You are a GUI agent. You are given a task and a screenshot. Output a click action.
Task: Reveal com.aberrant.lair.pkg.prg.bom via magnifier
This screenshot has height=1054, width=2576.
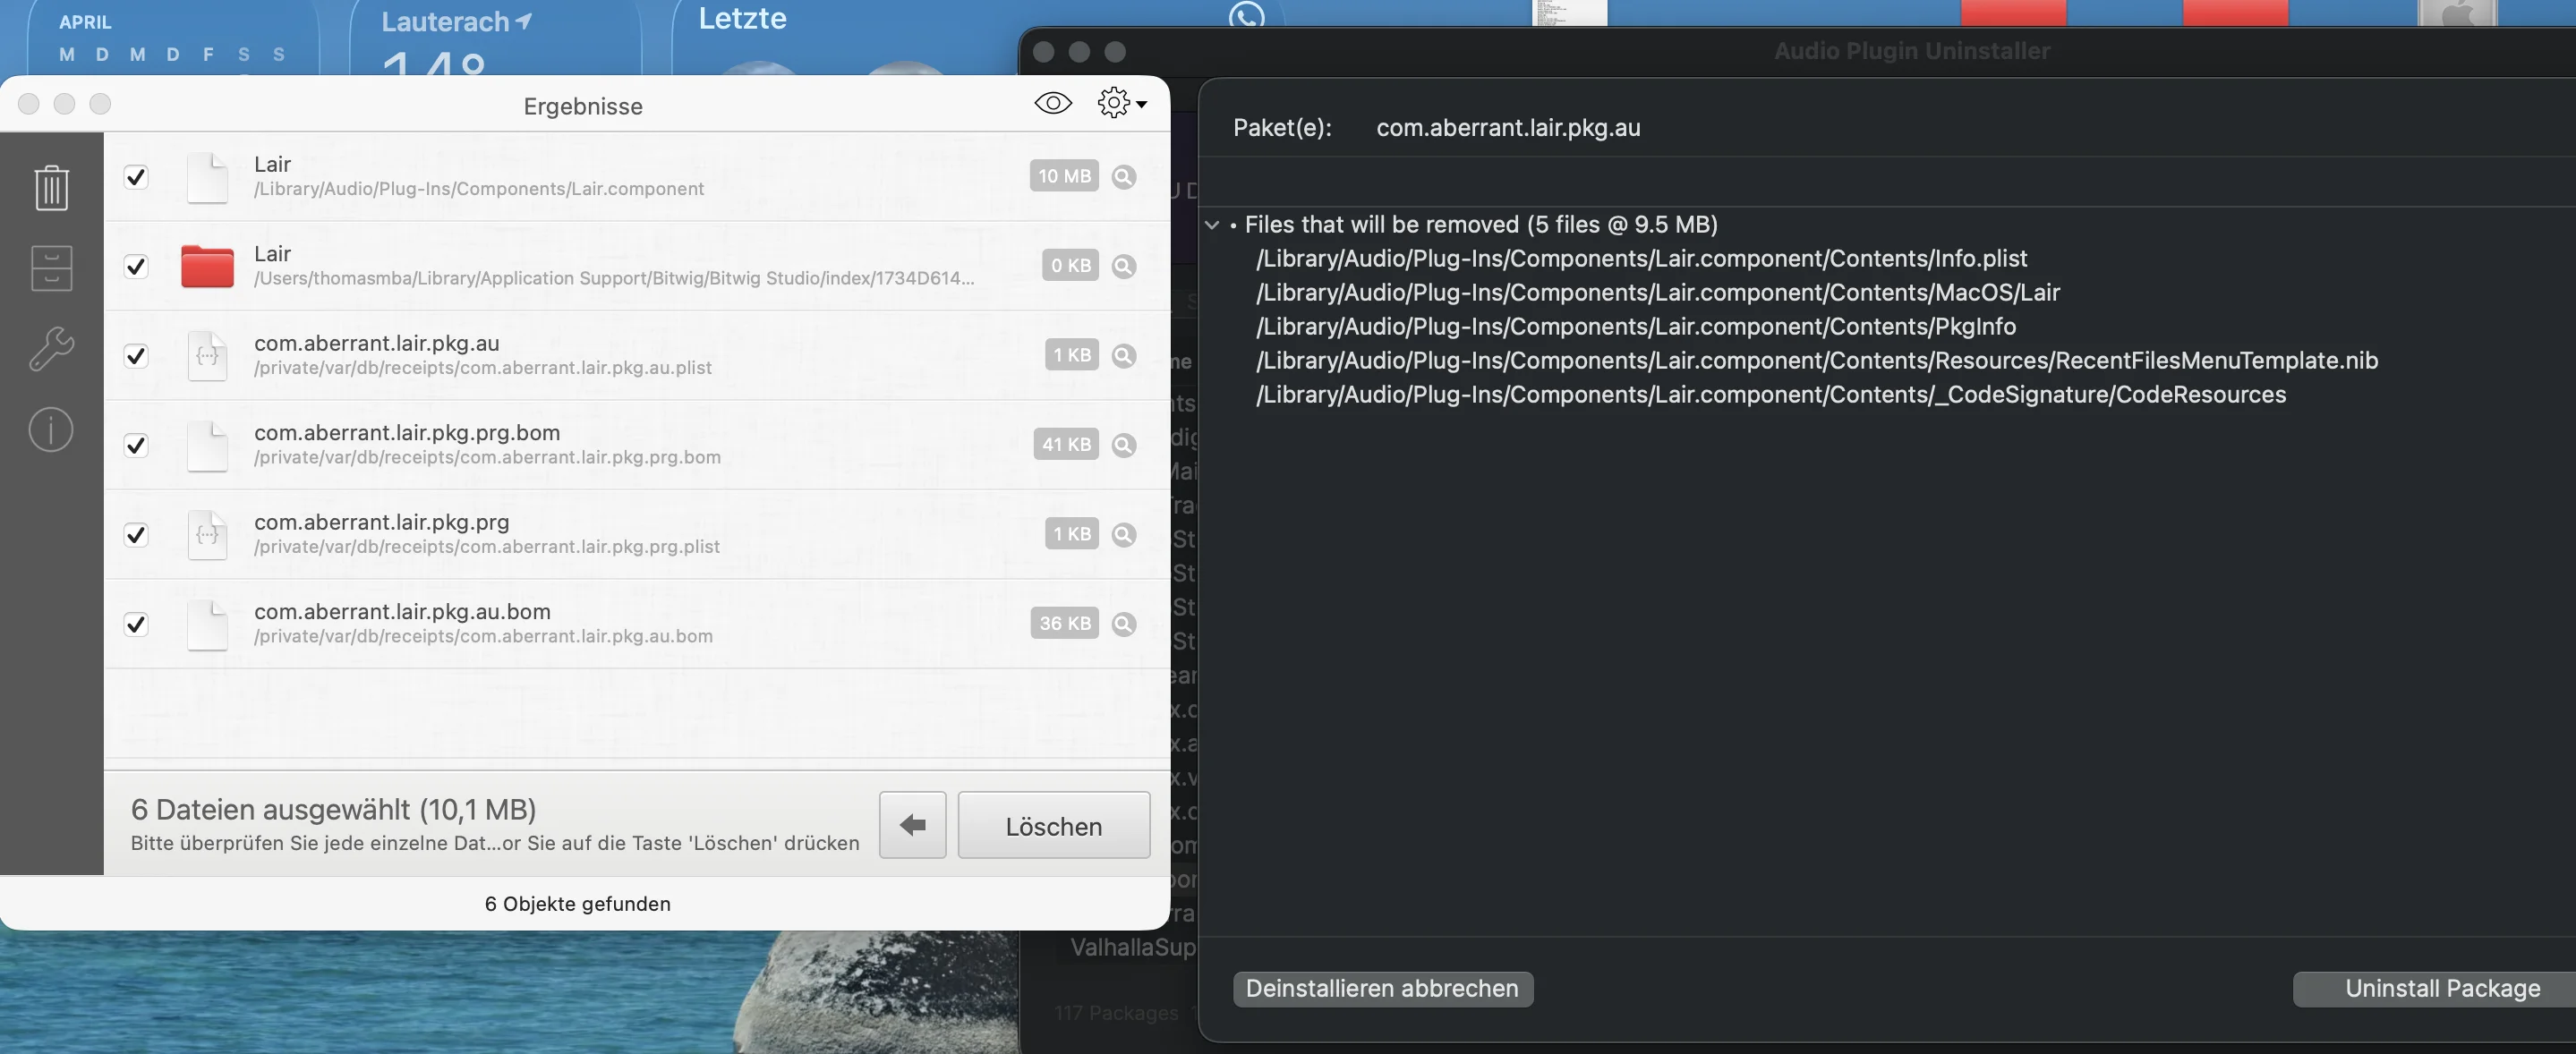pyautogui.click(x=1124, y=445)
